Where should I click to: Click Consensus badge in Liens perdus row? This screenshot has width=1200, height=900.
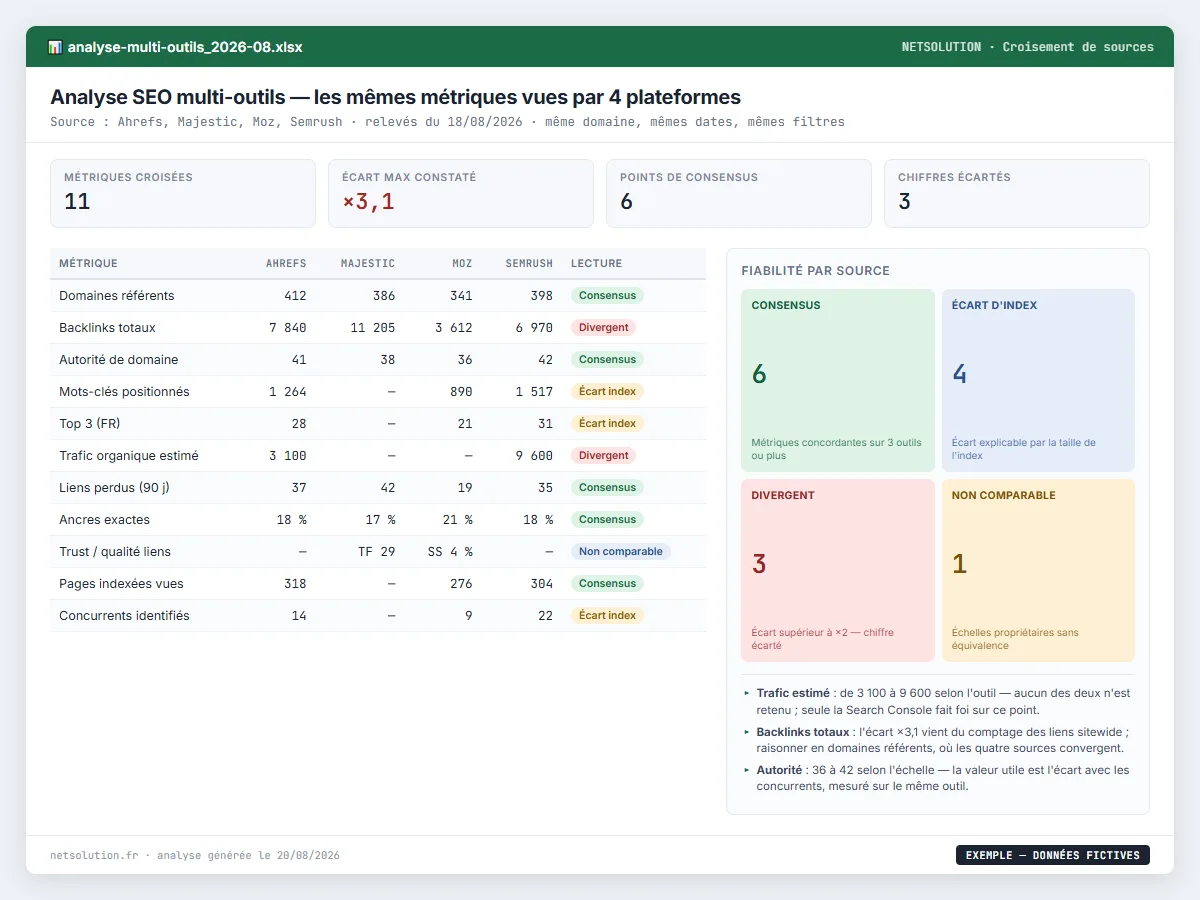(607, 488)
